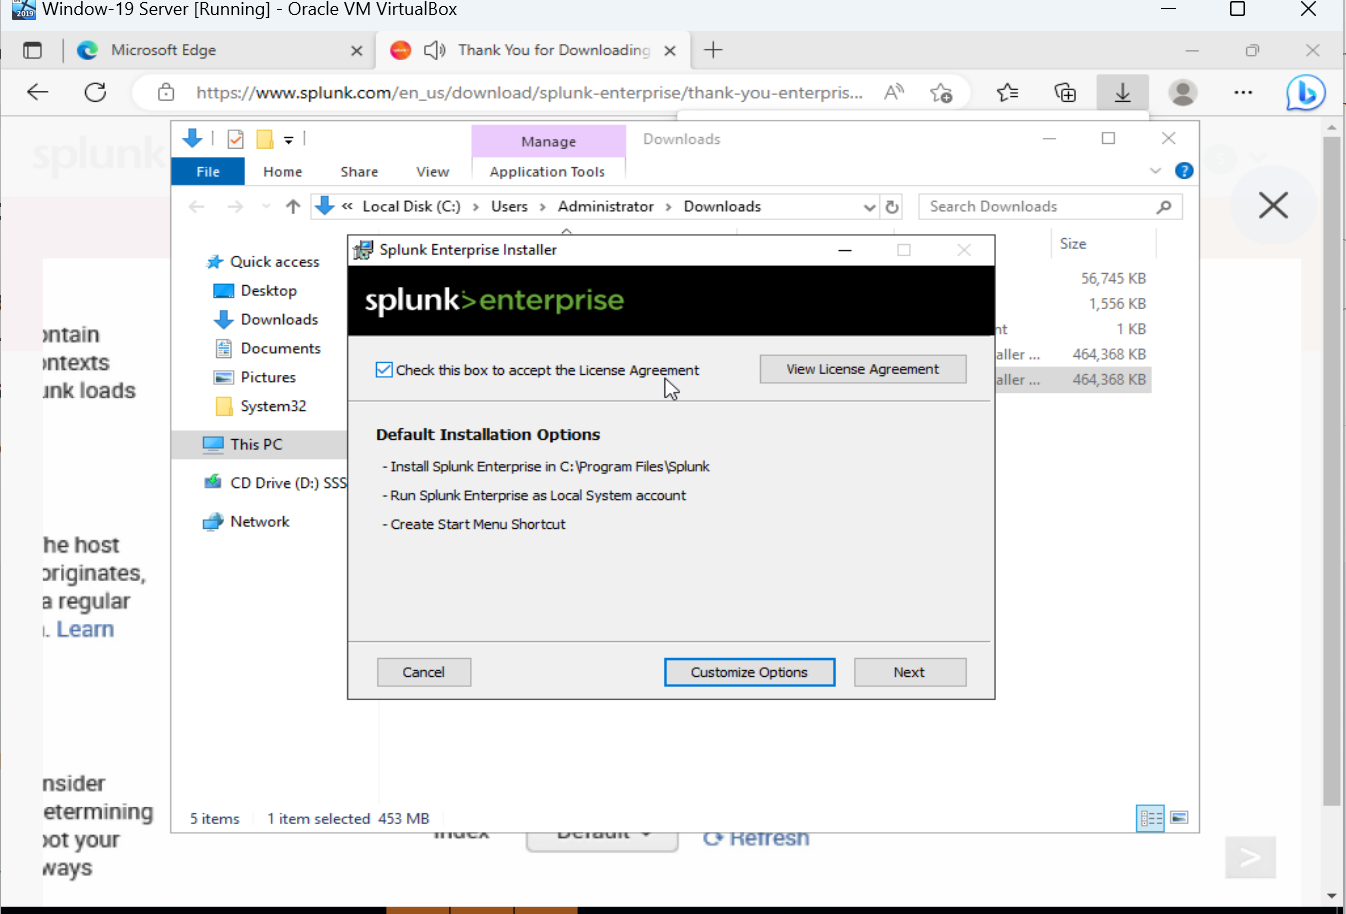This screenshot has width=1346, height=914.
Task: Close the first Microsoft Edge tab
Action: (356, 50)
